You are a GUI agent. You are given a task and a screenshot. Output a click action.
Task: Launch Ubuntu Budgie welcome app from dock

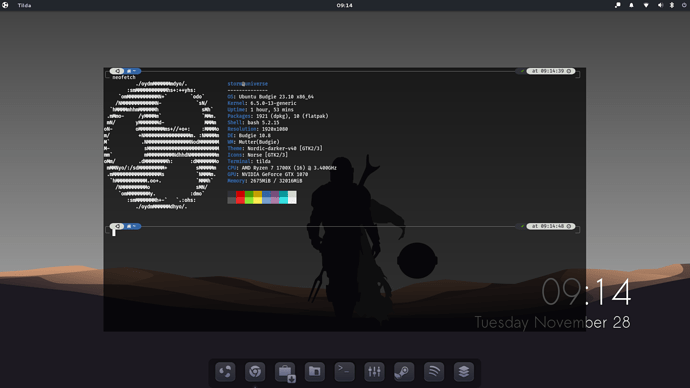(x=225, y=372)
